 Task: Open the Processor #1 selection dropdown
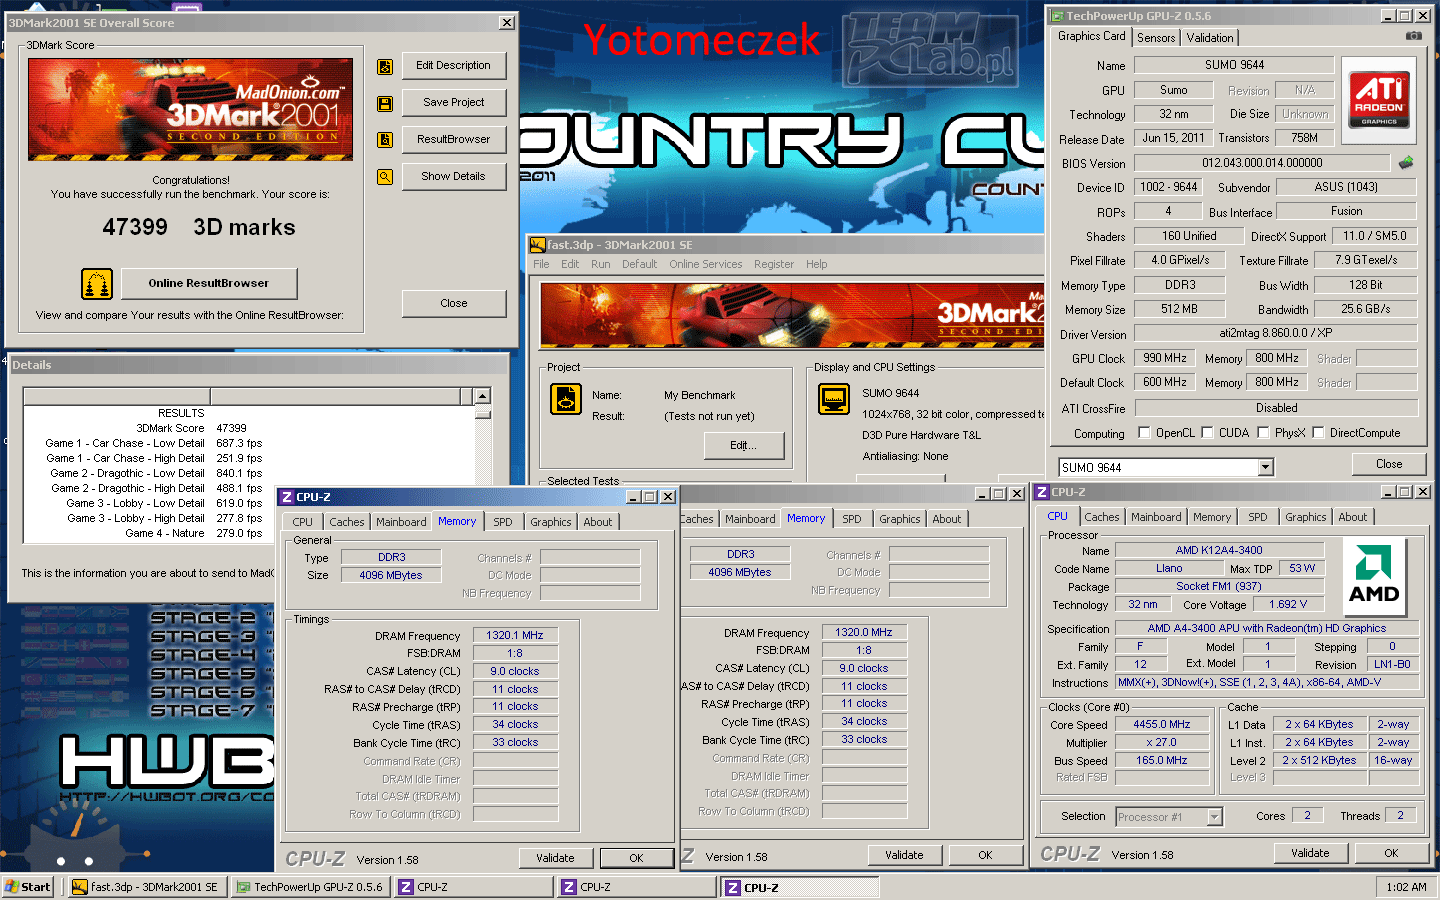click(x=1214, y=817)
